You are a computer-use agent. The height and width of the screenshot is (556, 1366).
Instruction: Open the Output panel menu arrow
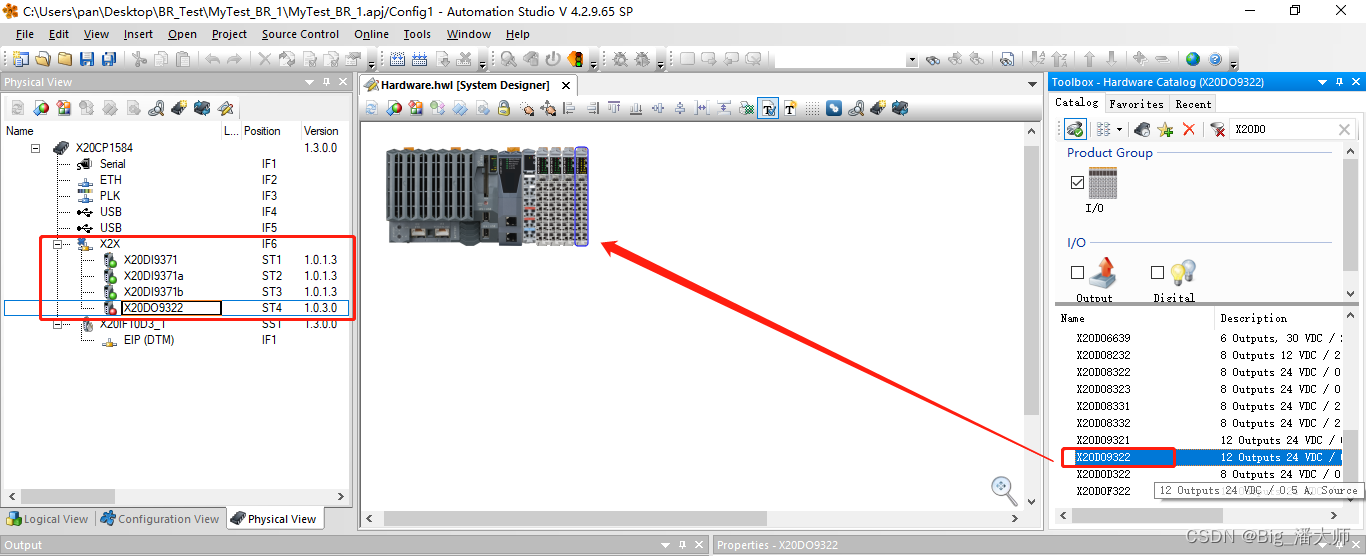pyautogui.click(x=666, y=545)
